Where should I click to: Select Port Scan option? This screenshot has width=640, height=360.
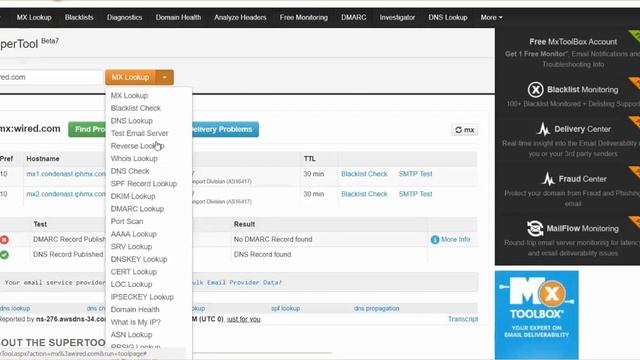pos(127,221)
